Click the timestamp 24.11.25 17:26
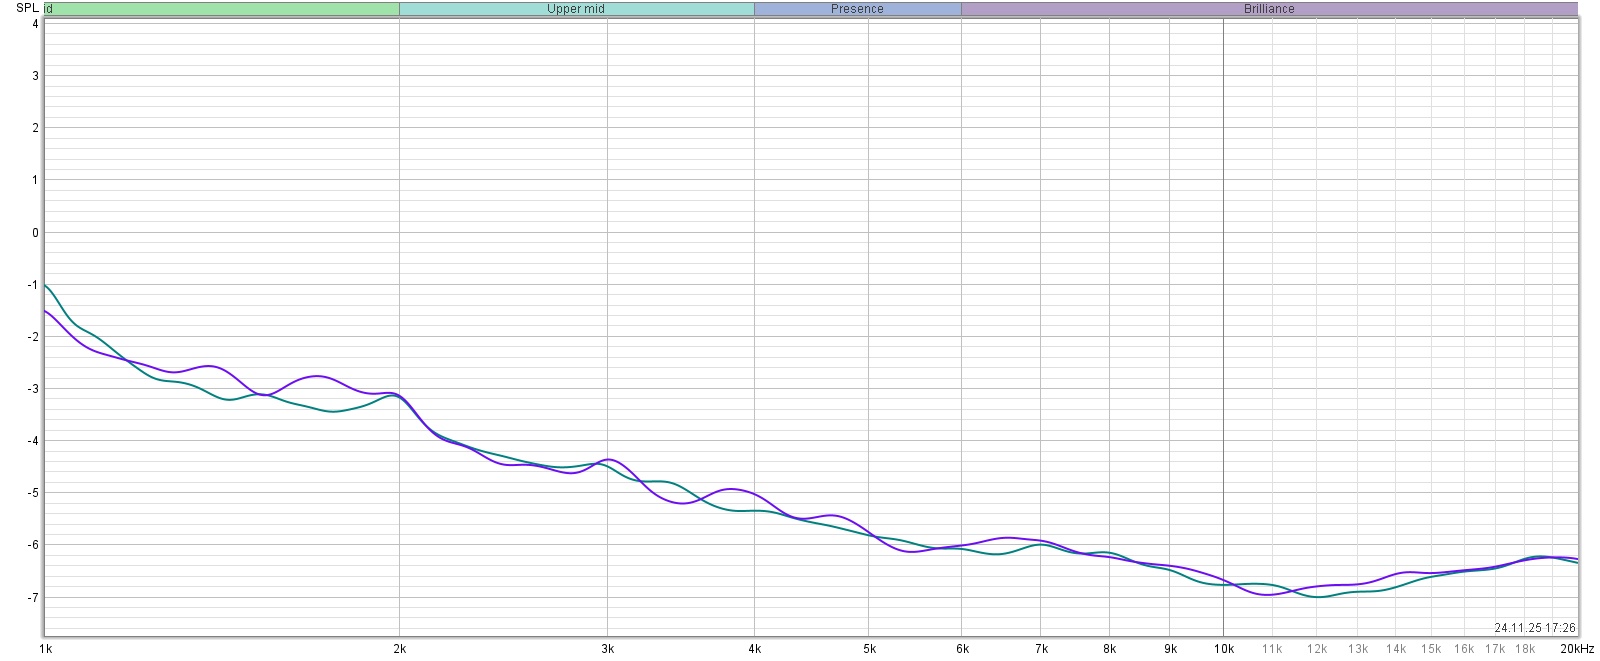The image size is (1600, 661). pyautogui.click(x=1534, y=628)
